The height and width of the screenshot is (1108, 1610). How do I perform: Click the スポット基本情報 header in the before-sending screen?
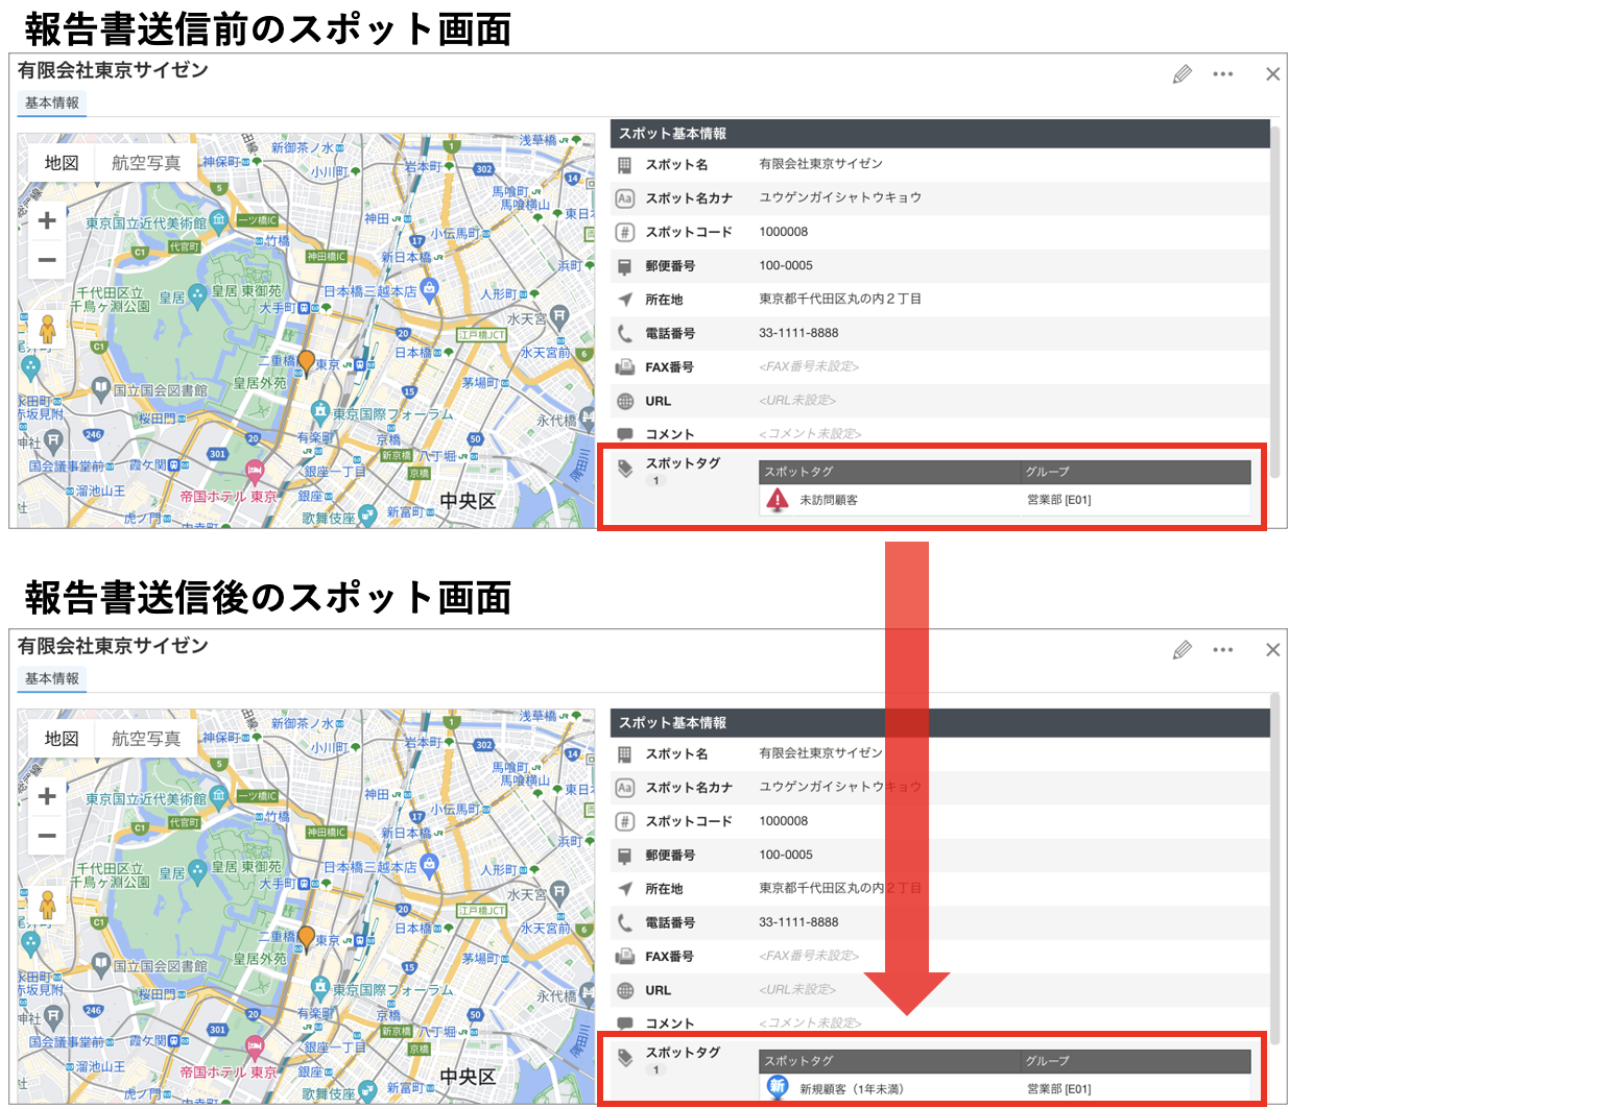940,134
